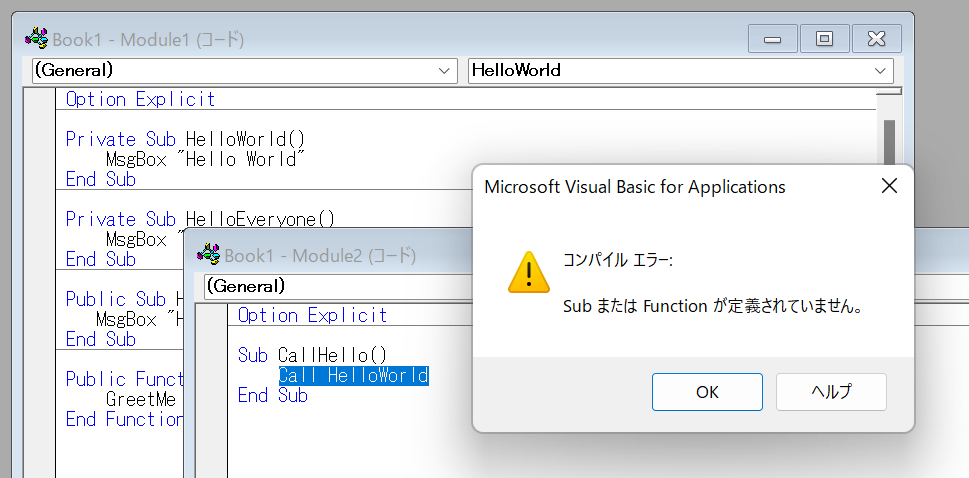This screenshot has height=478, width=969.
Task: Open the (General) dropdown in Module2 window
Action: (x=339, y=286)
